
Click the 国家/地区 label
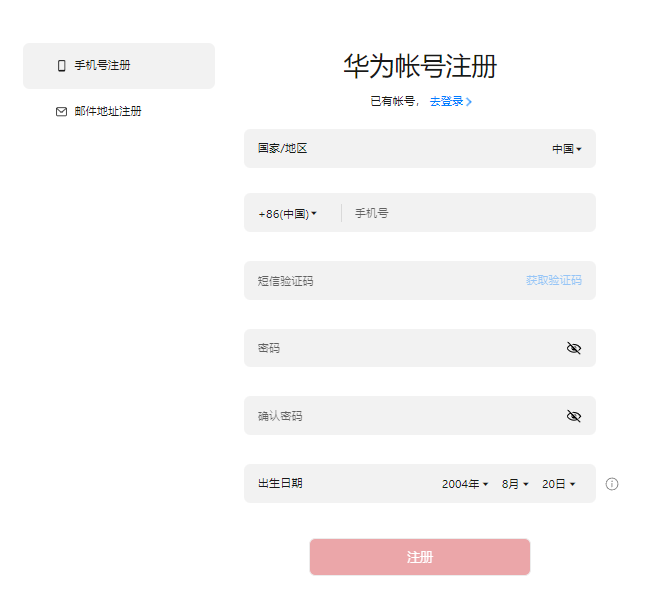282,148
